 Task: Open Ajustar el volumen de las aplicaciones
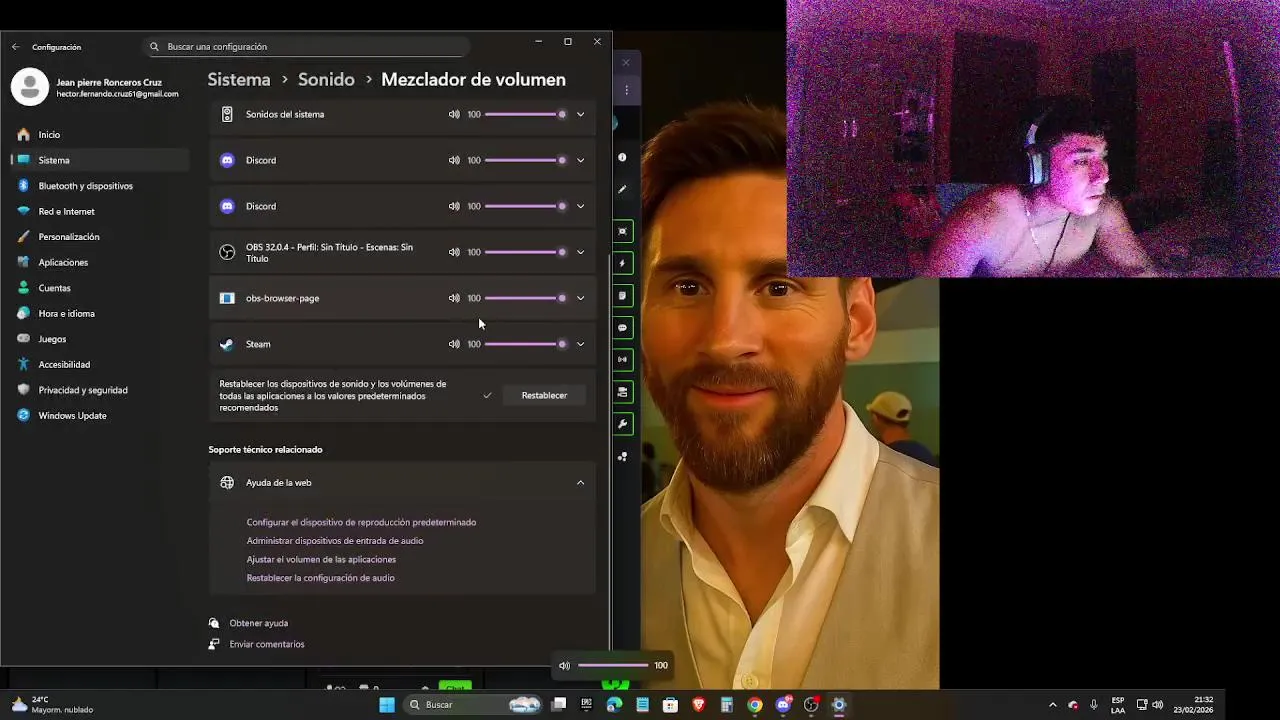tap(321, 559)
